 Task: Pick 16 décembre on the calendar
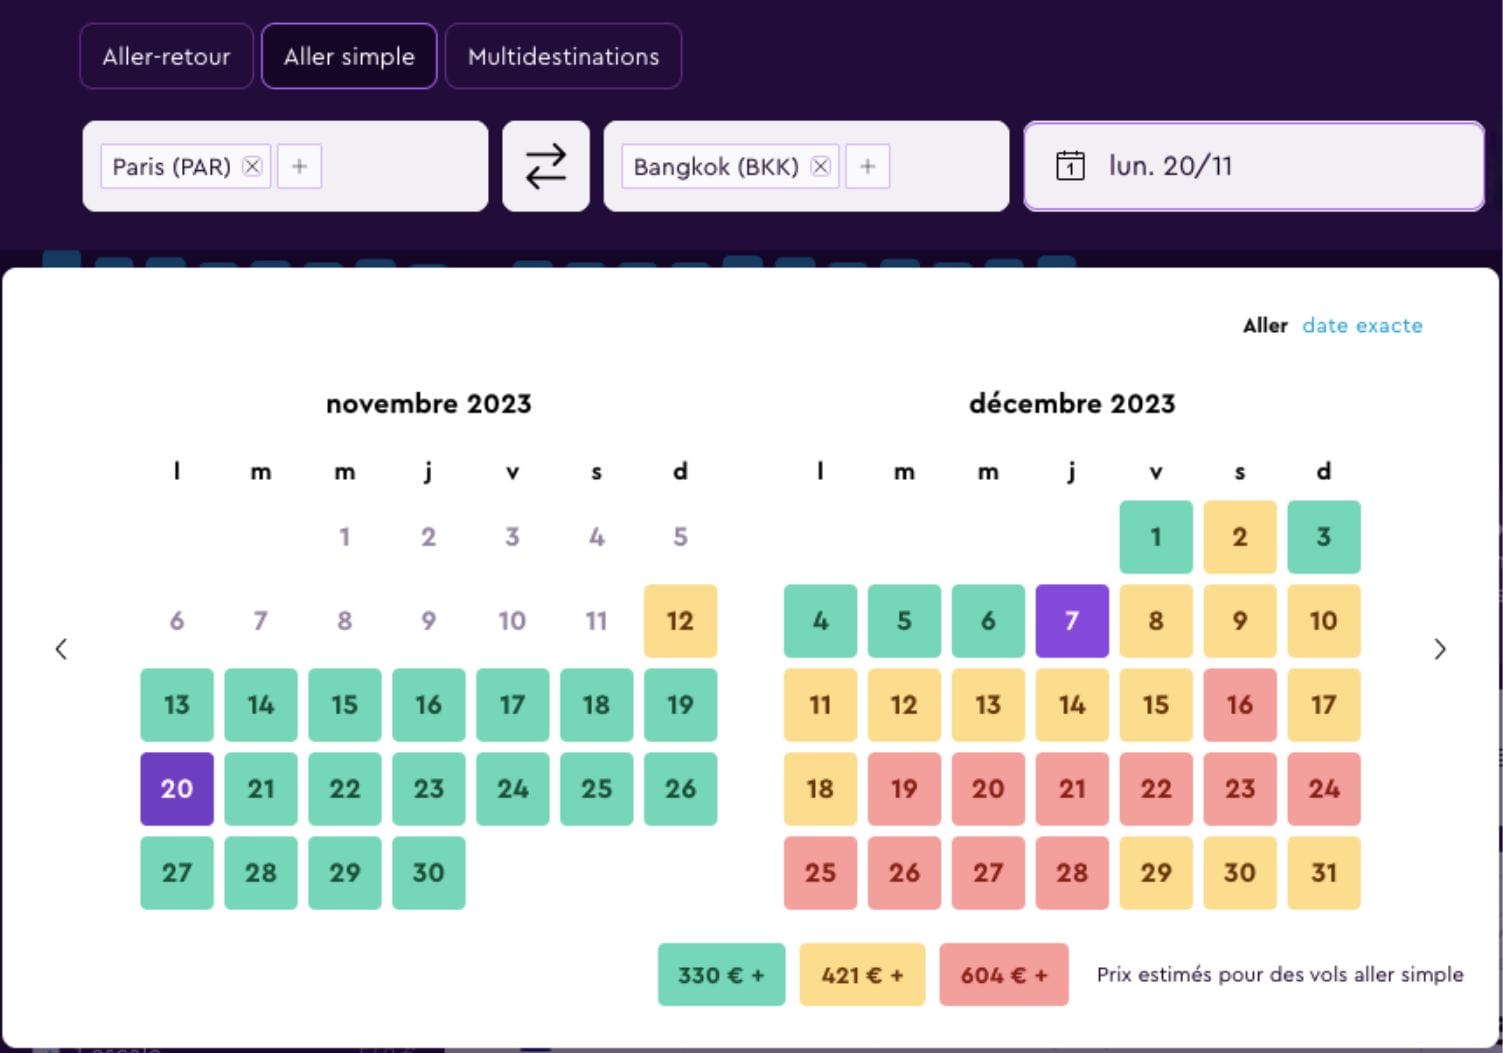click(x=1239, y=705)
